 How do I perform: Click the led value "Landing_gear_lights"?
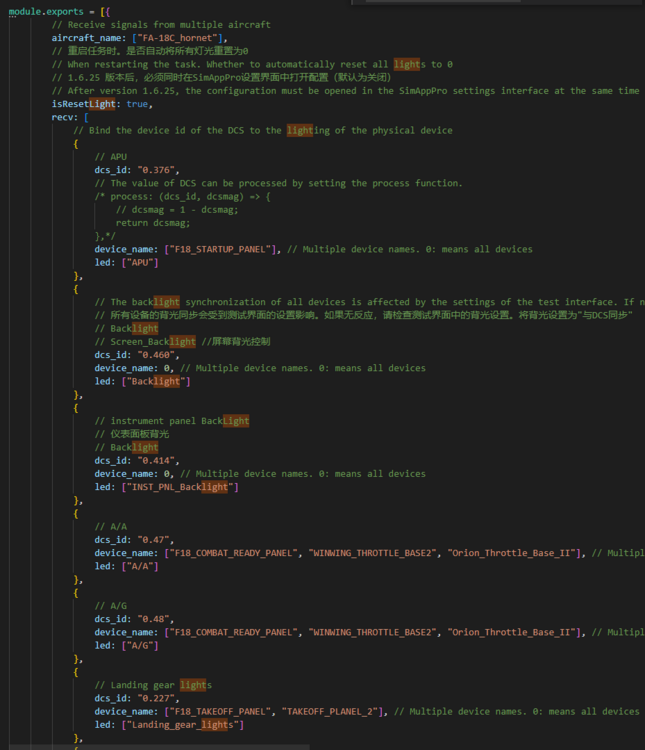183,725
